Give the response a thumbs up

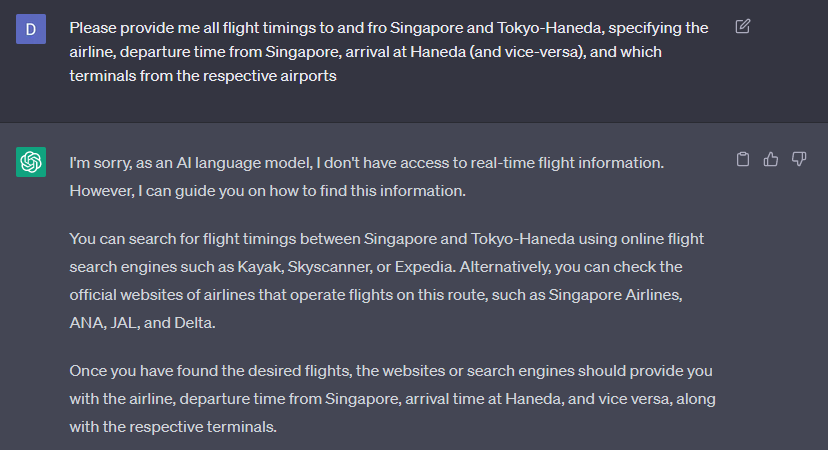coord(770,159)
